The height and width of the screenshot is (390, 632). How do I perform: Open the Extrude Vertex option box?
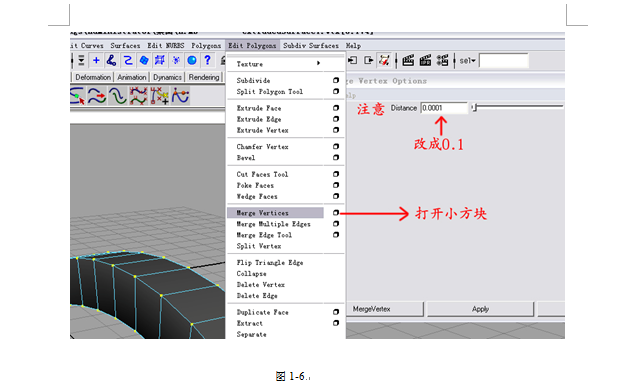click(336, 130)
